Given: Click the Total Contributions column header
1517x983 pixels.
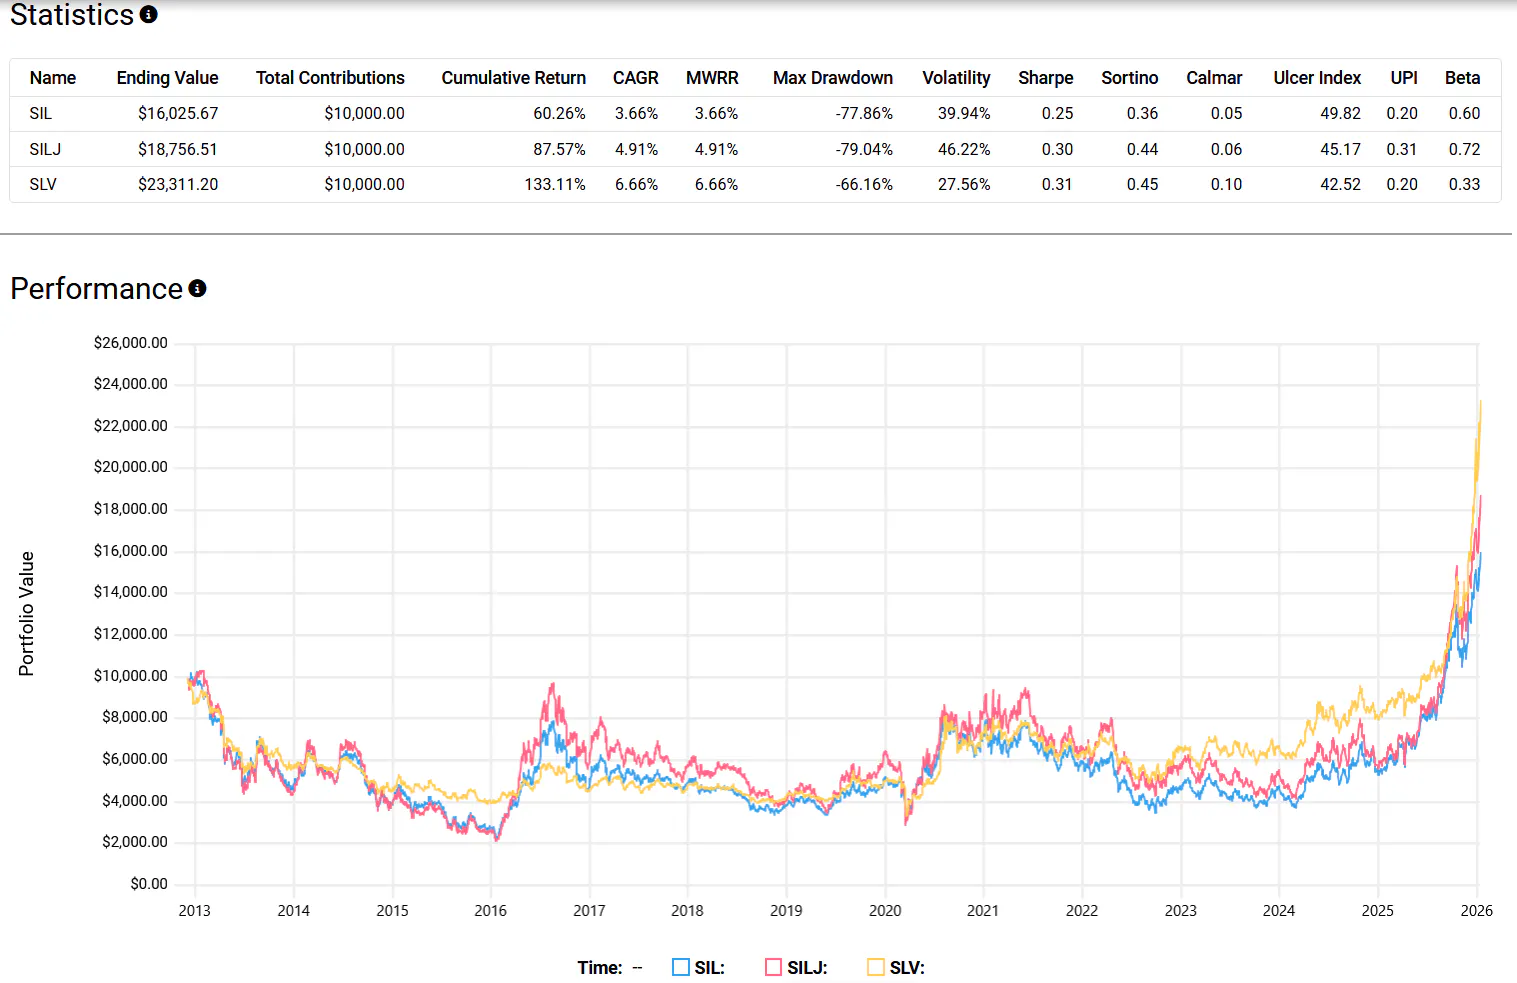Looking at the screenshot, I should (330, 78).
